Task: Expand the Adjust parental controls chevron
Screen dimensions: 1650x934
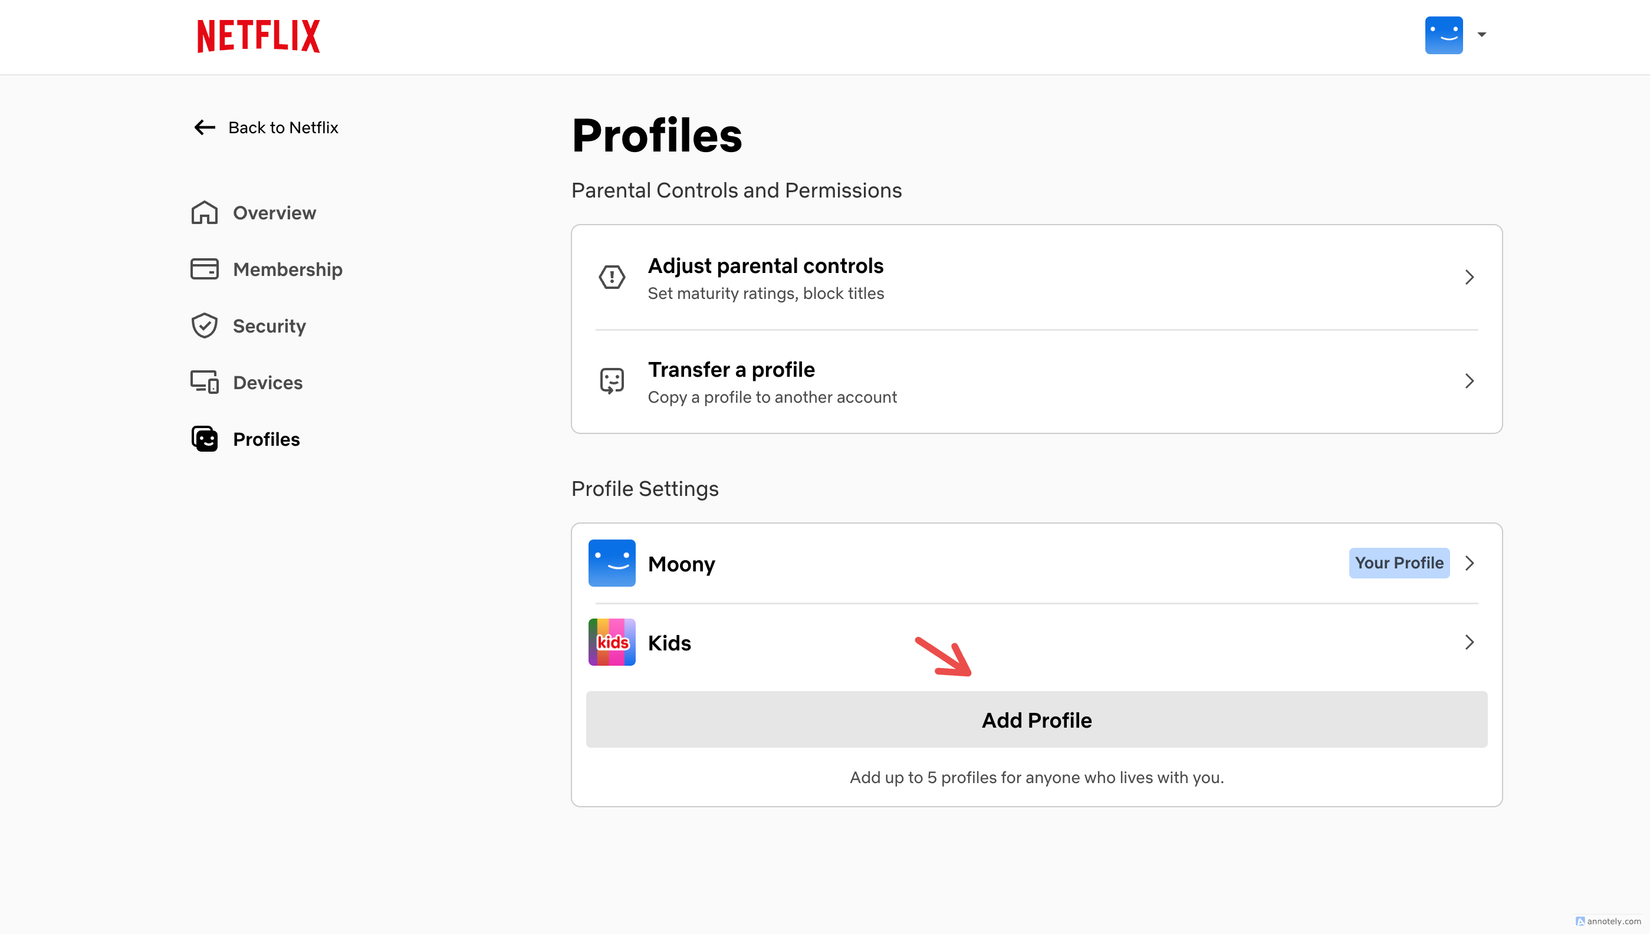Action: click(x=1469, y=277)
